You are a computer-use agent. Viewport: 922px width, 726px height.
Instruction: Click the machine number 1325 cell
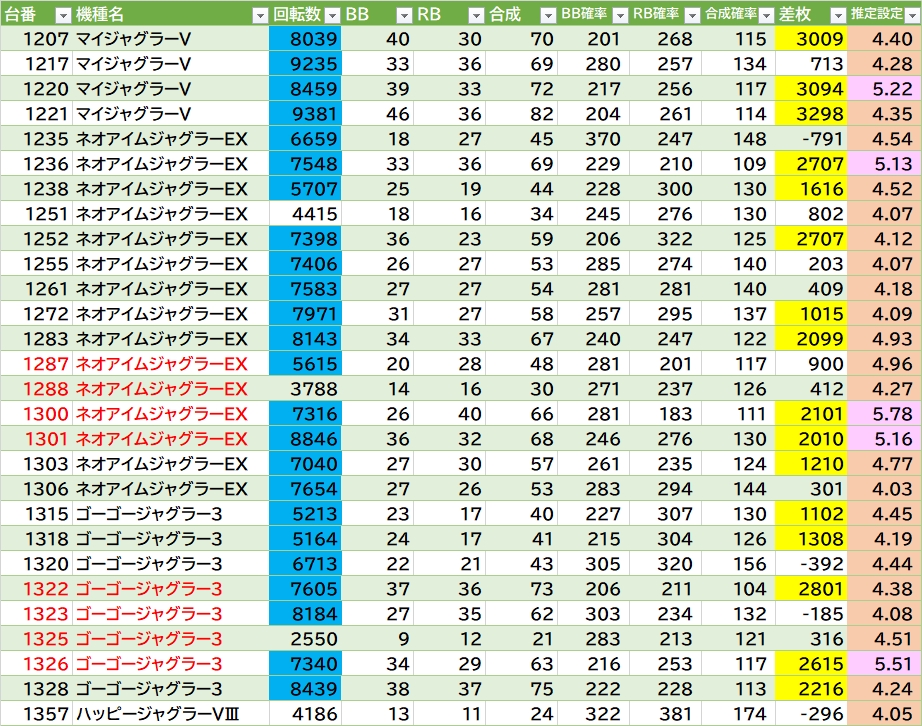click(36, 639)
